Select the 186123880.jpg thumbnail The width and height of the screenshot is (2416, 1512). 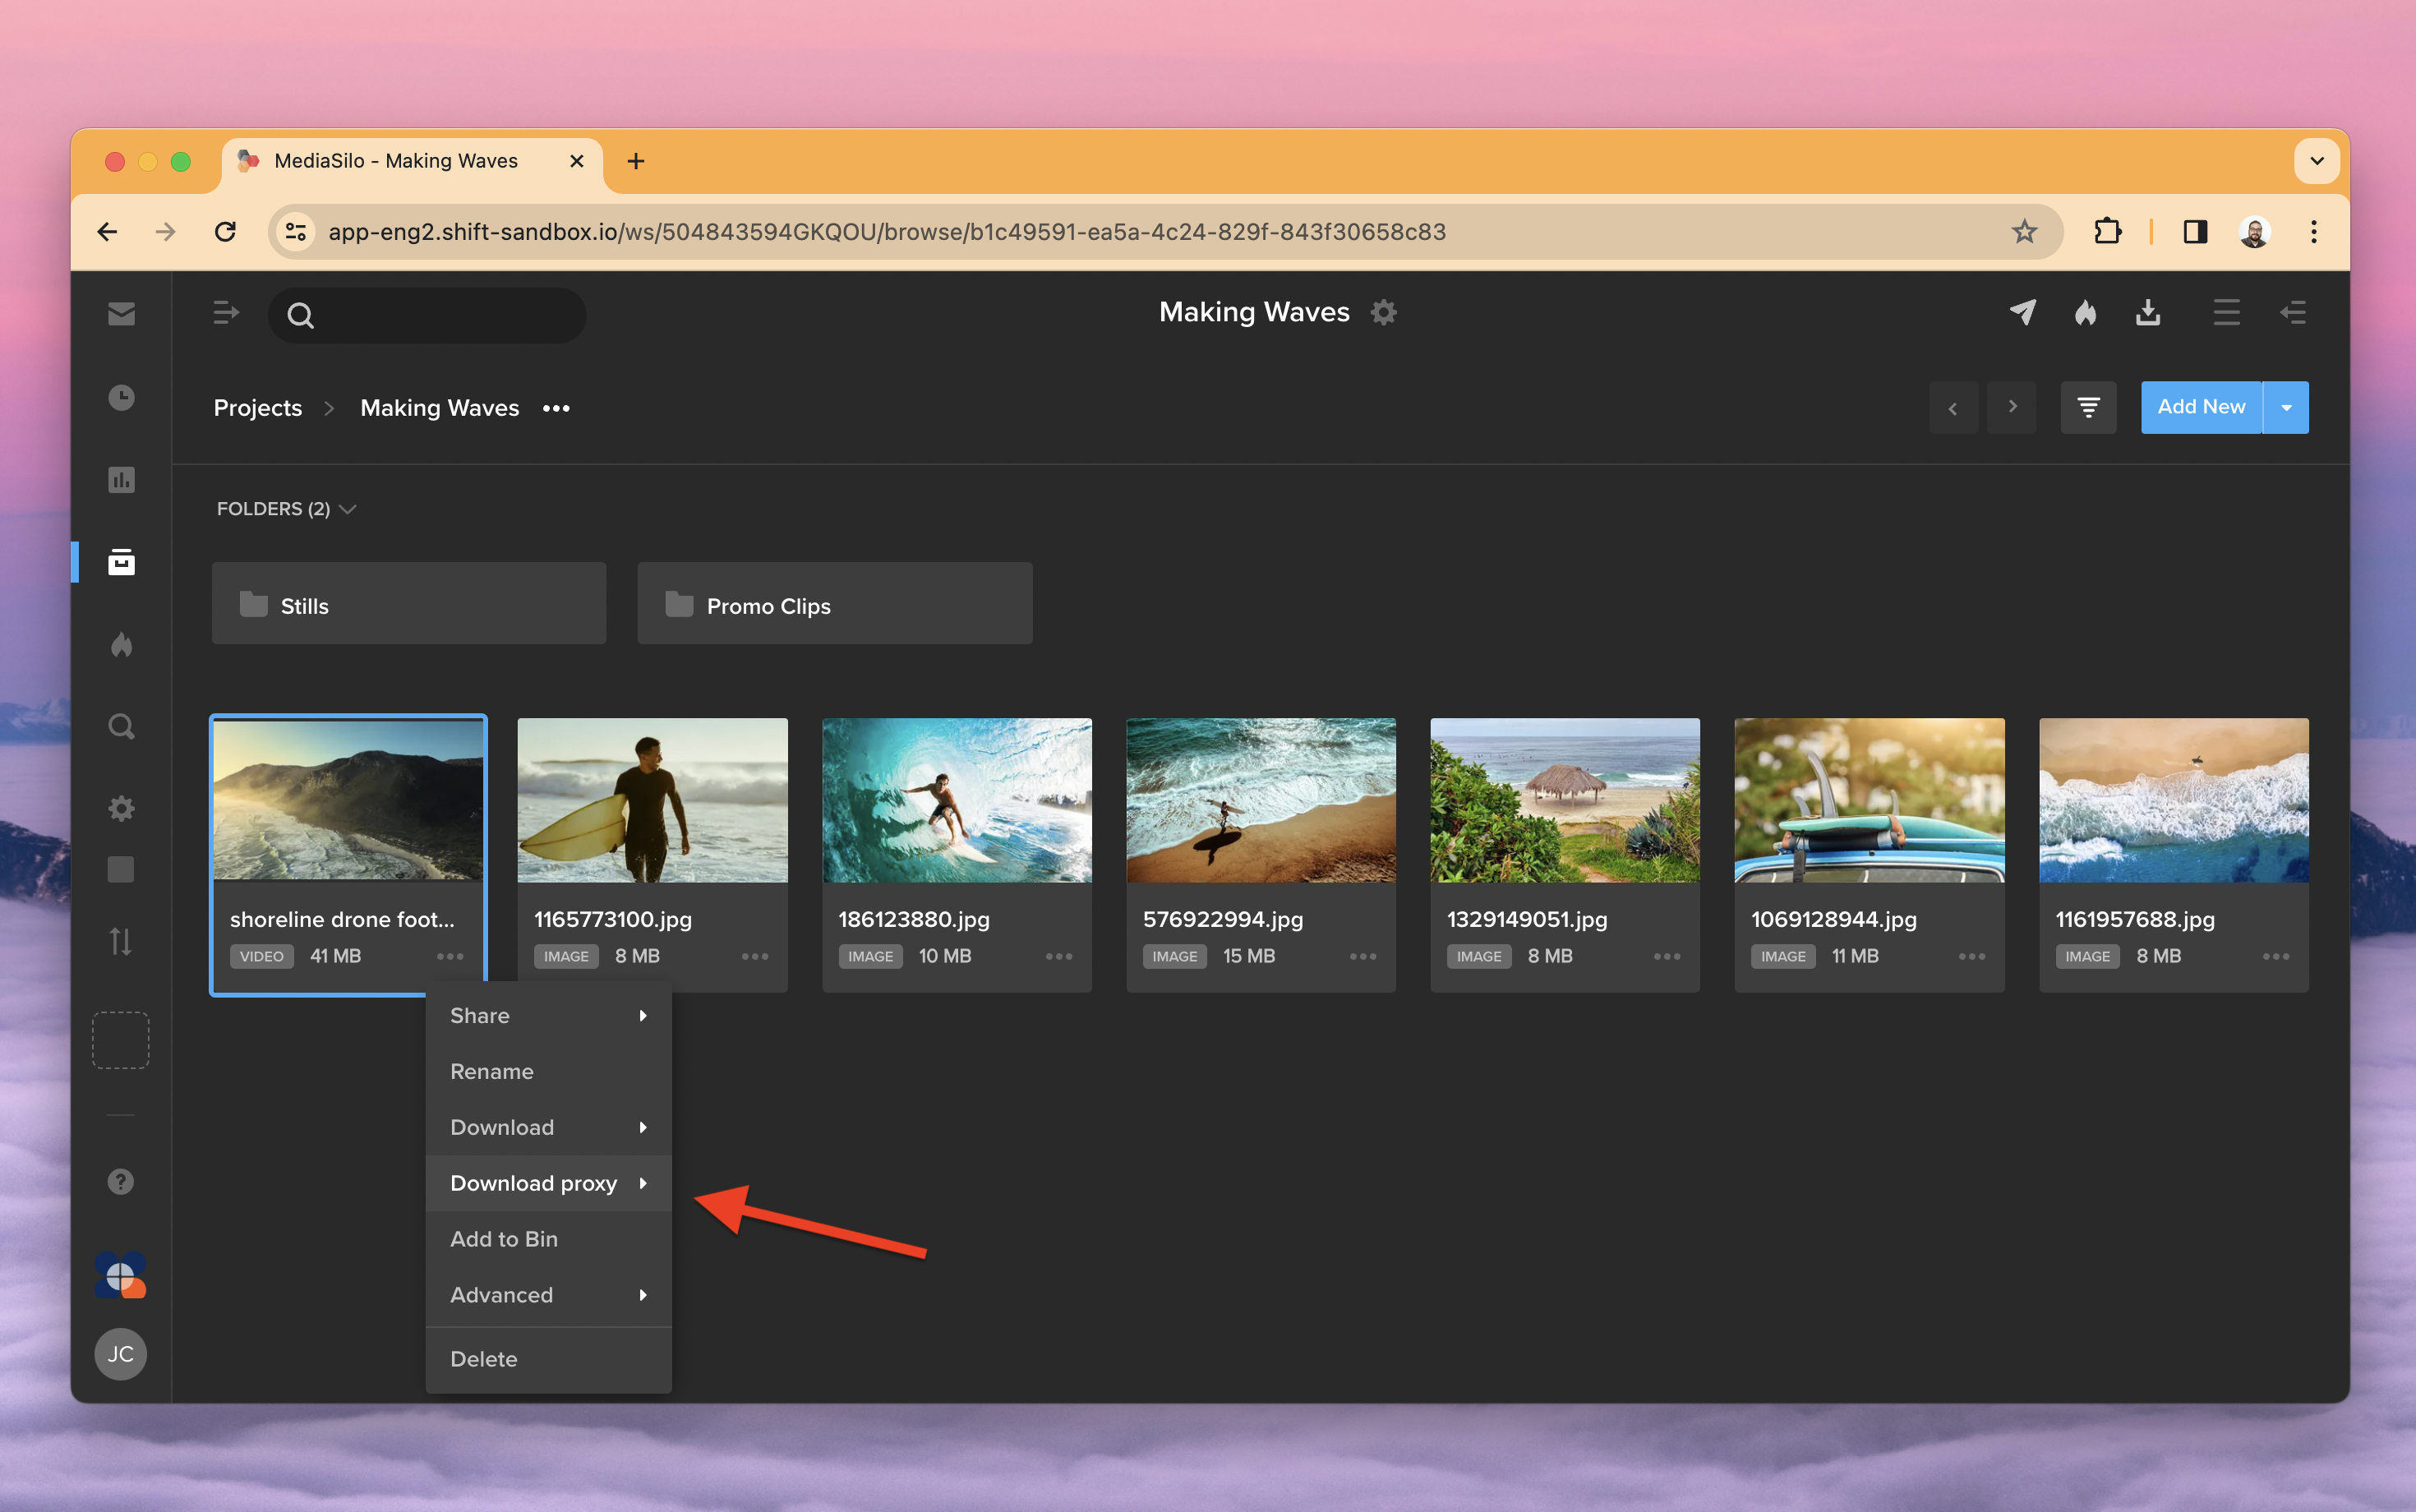(957, 800)
